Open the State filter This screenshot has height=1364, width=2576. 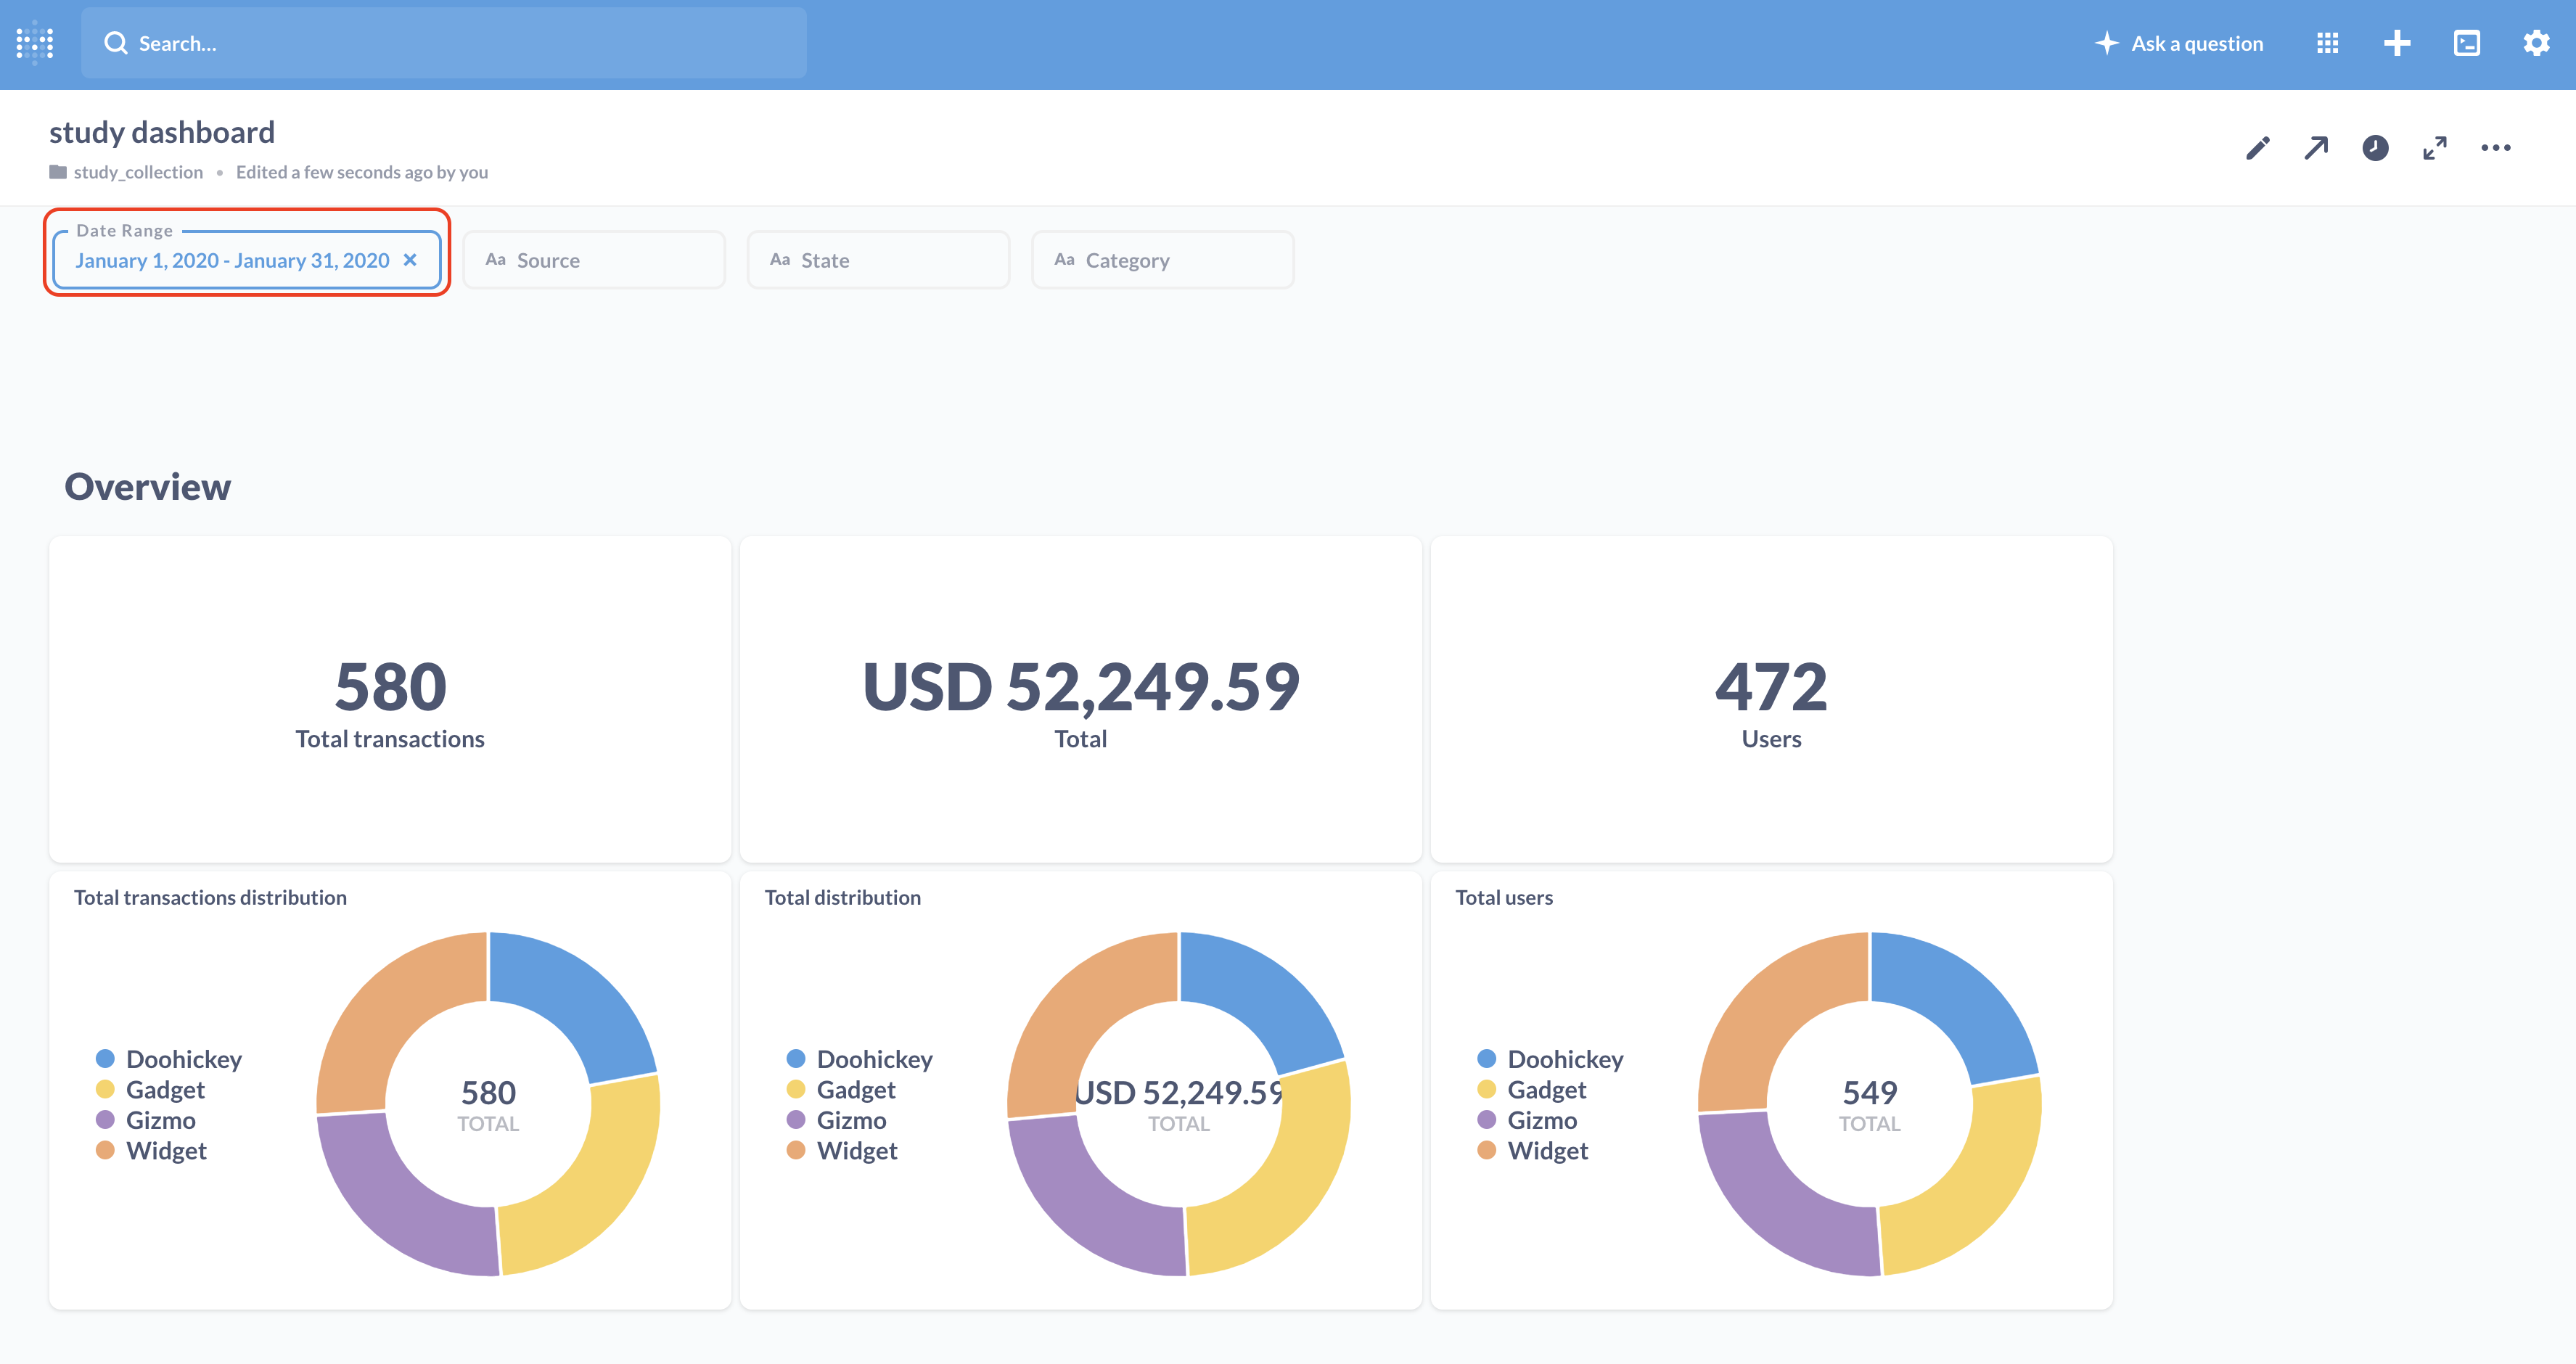pyautogui.click(x=878, y=260)
